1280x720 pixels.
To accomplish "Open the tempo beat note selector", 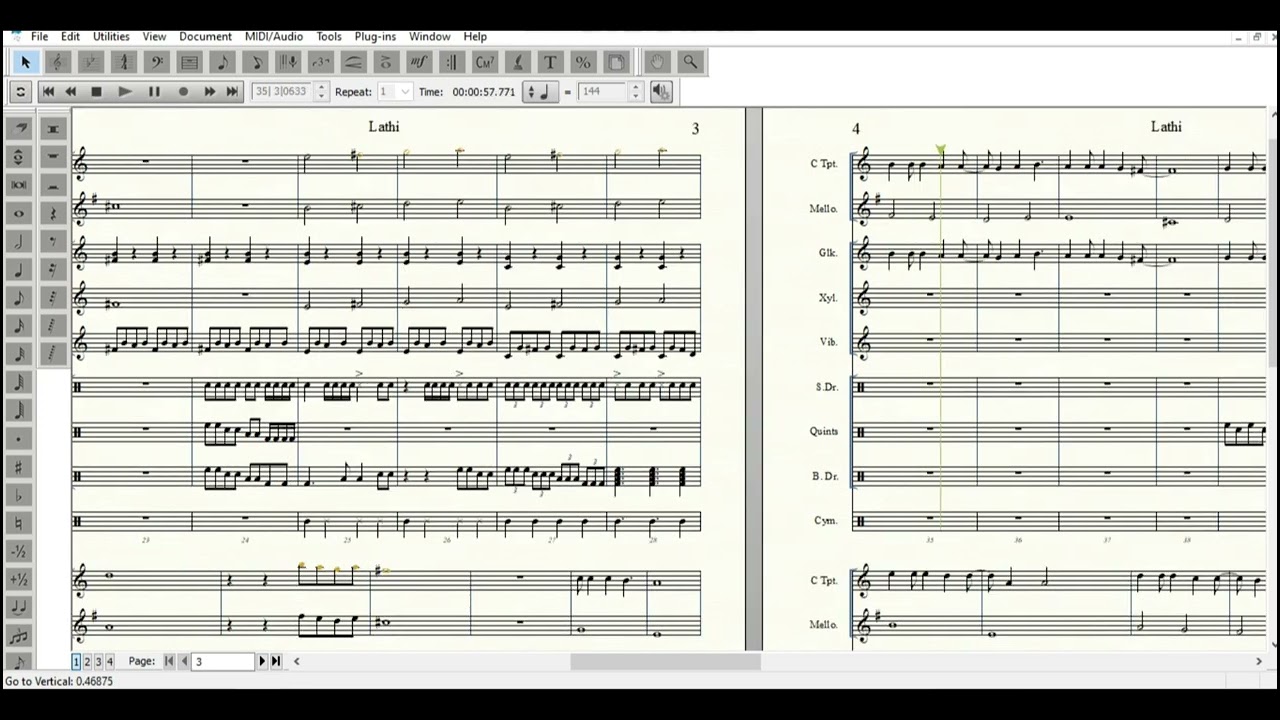I will (x=539, y=92).
